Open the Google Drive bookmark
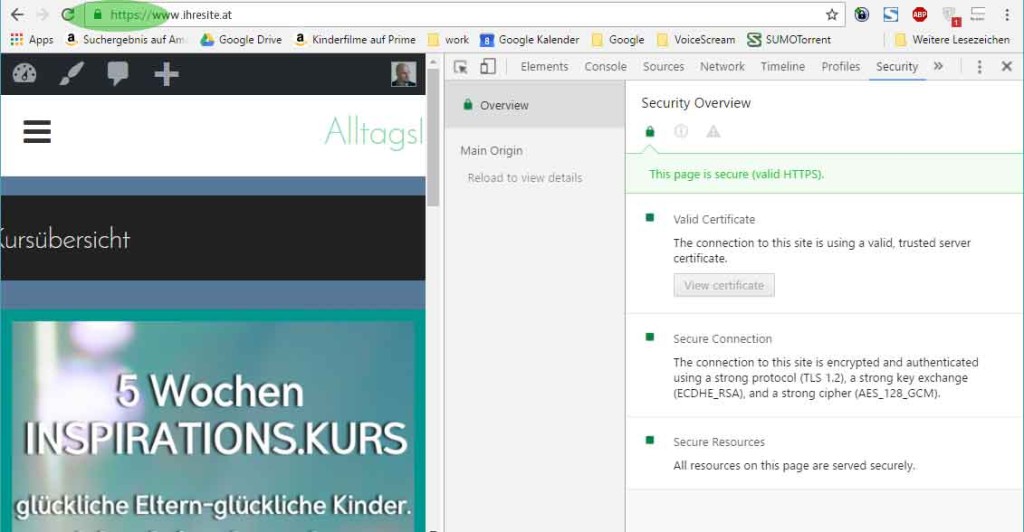 coord(241,40)
